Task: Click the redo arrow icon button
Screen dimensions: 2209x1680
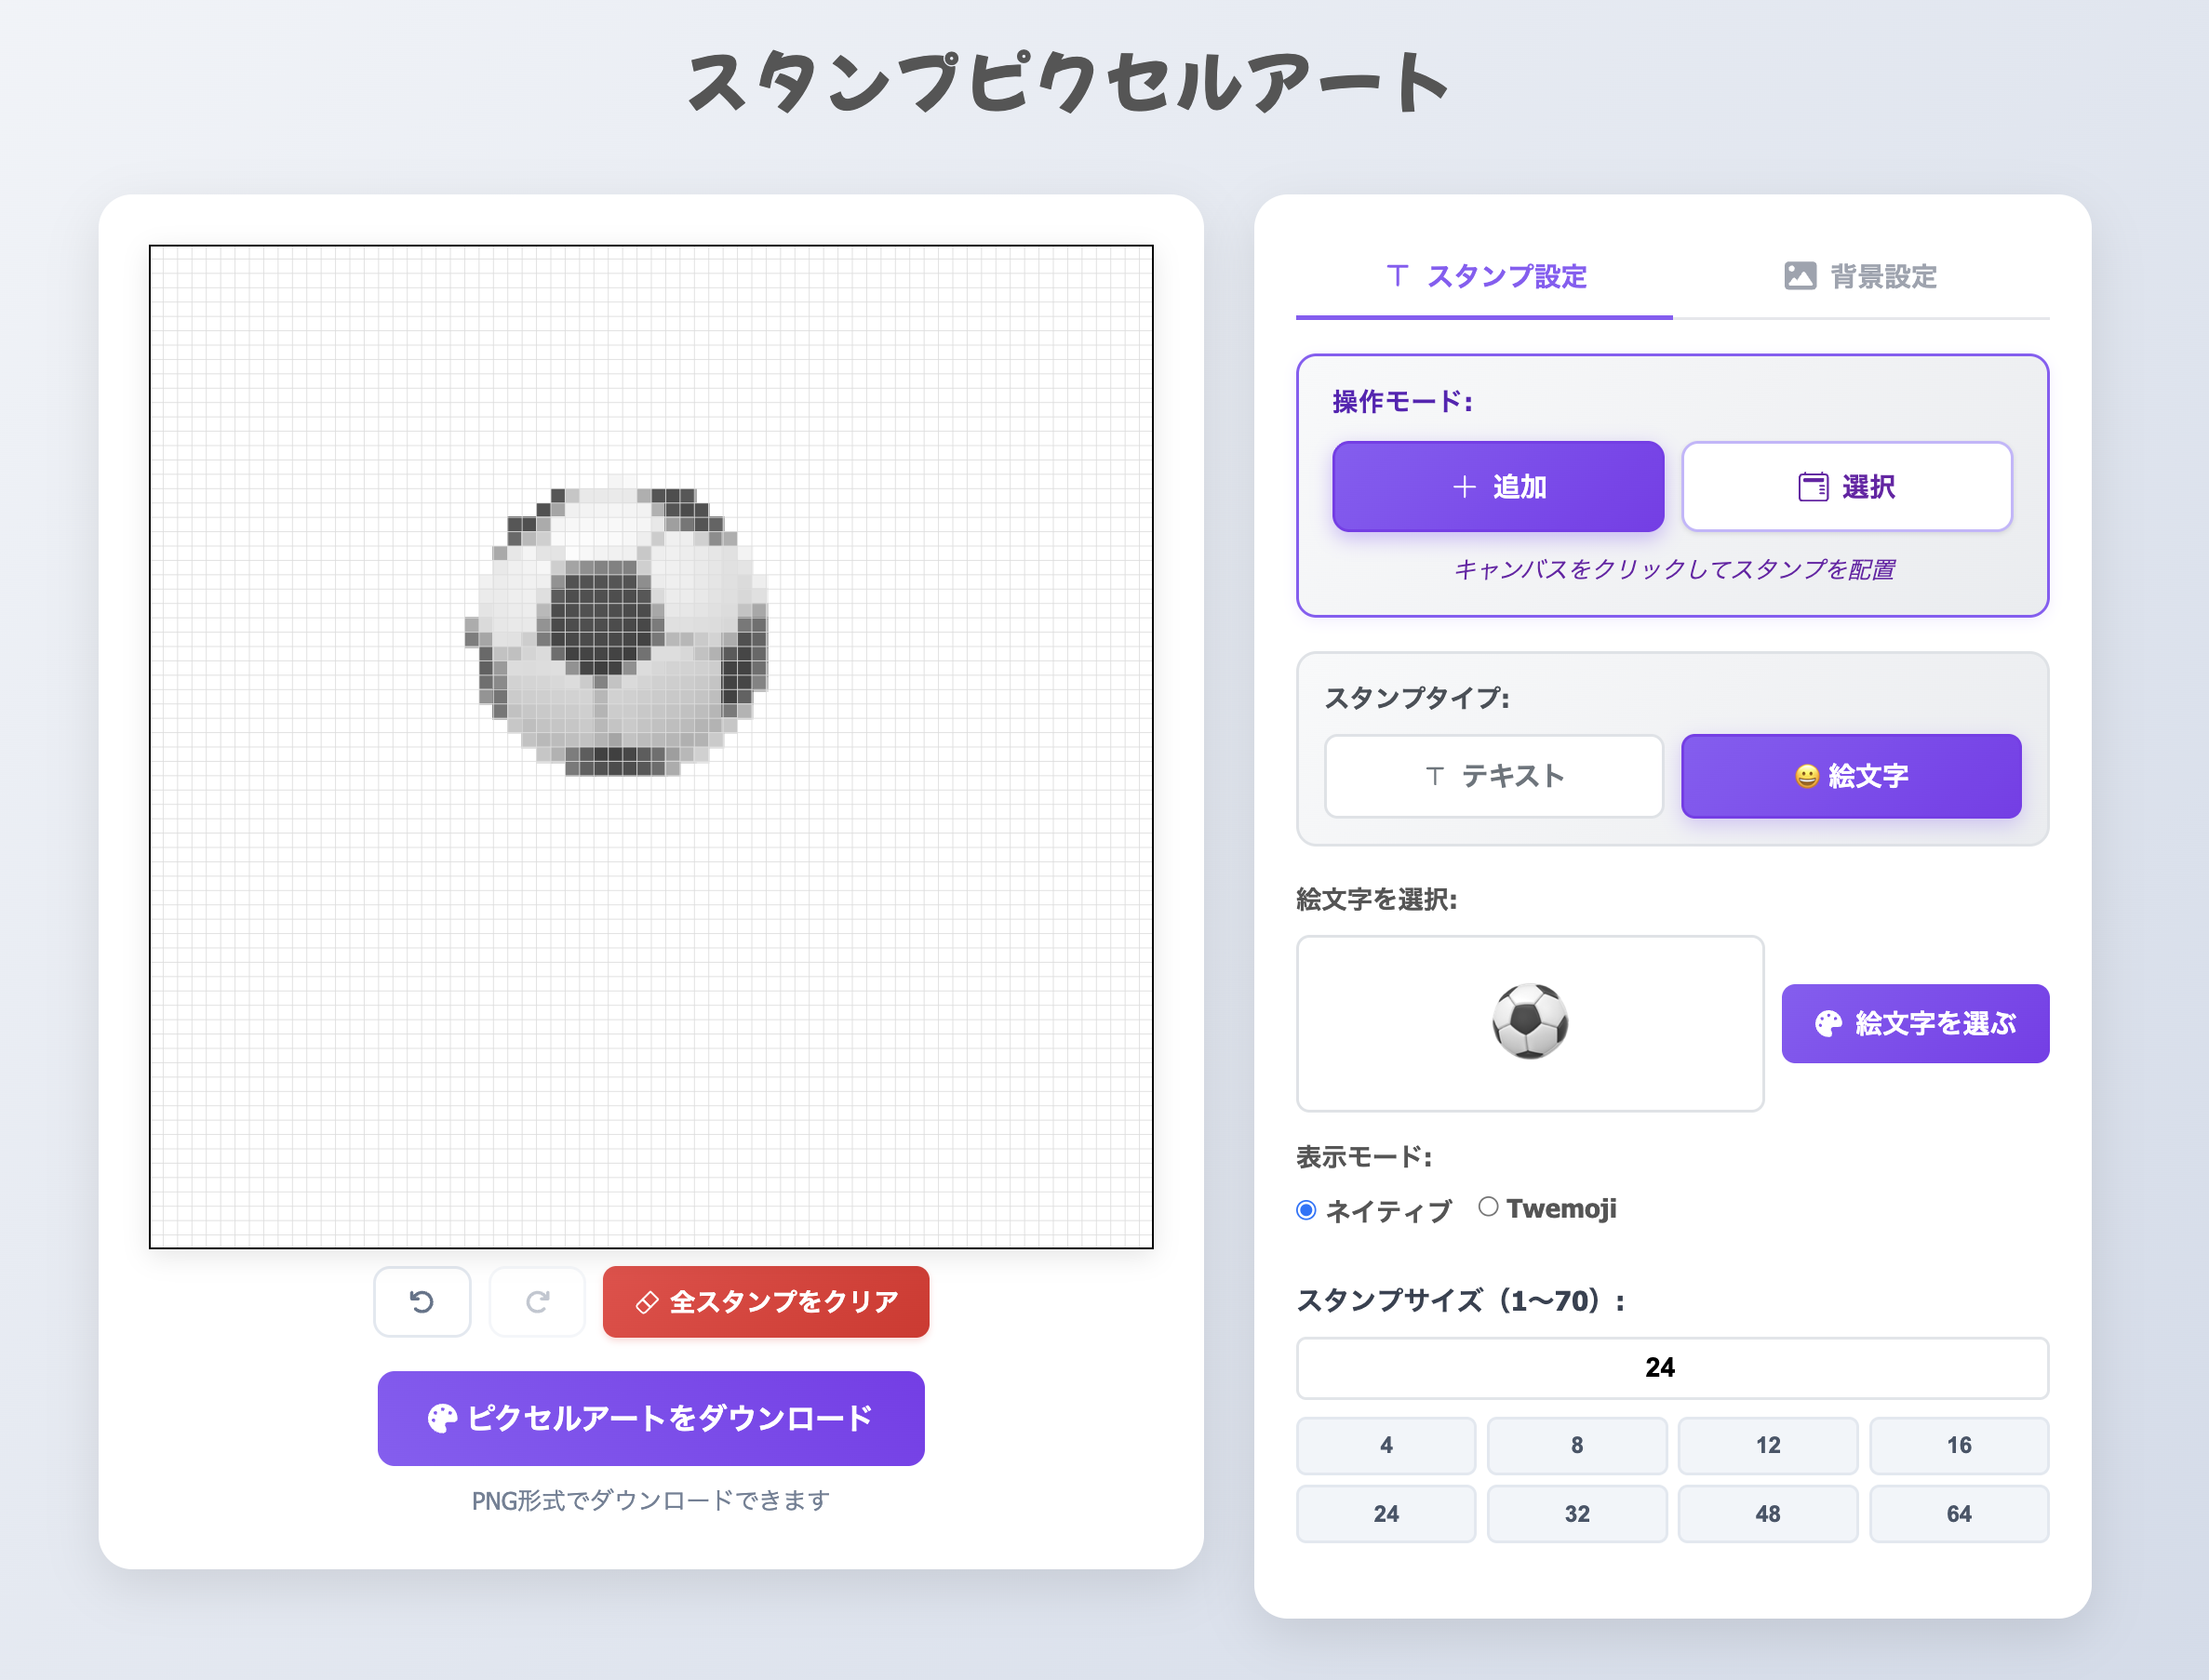Action: tap(537, 1301)
